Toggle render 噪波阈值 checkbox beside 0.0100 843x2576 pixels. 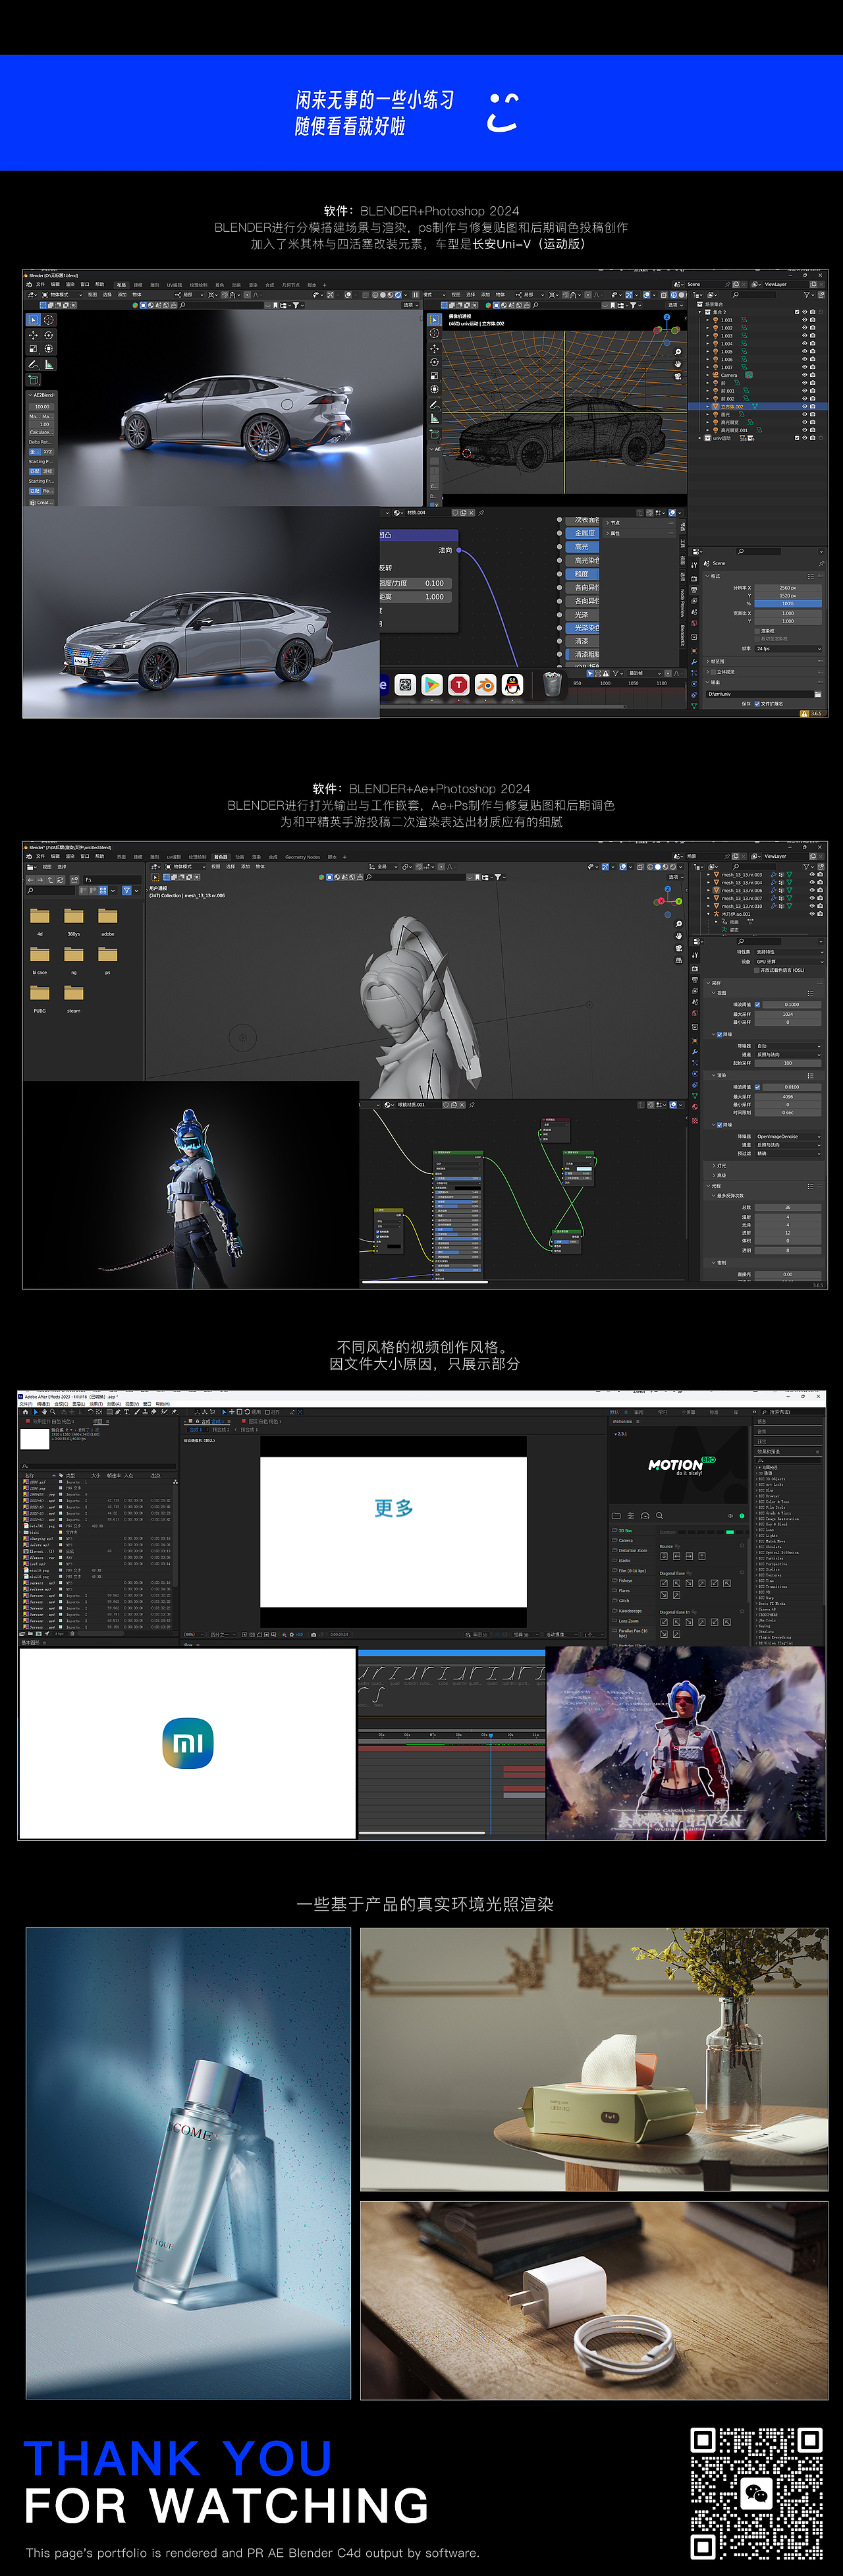coord(757,1087)
